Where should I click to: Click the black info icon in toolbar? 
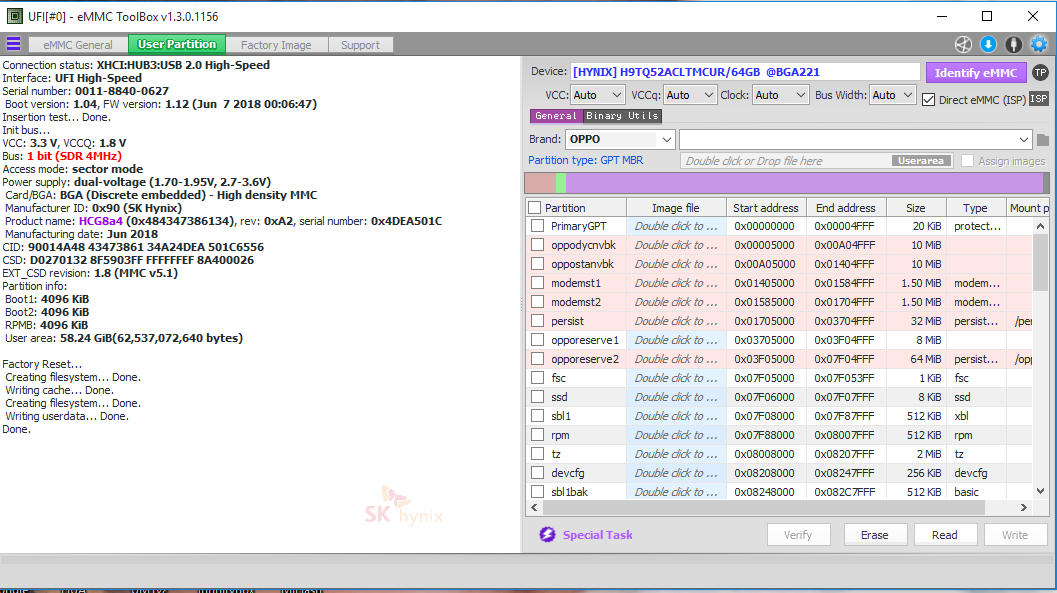(x=1013, y=44)
